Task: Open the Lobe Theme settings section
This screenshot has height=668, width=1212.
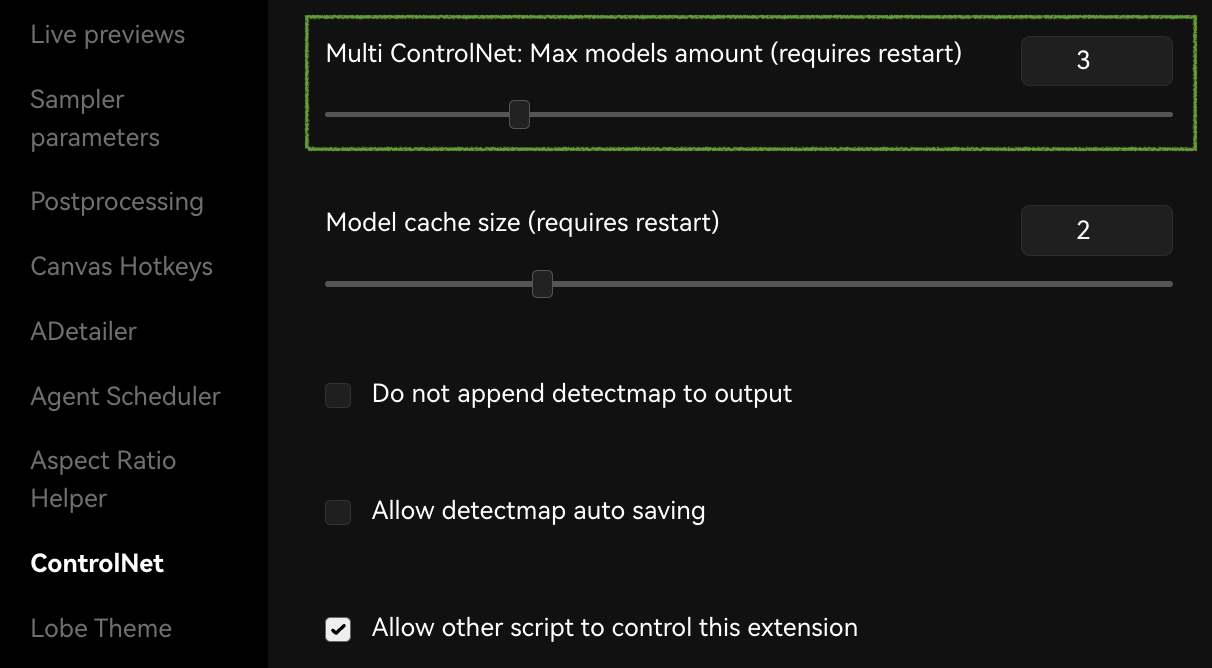Action: (101, 628)
